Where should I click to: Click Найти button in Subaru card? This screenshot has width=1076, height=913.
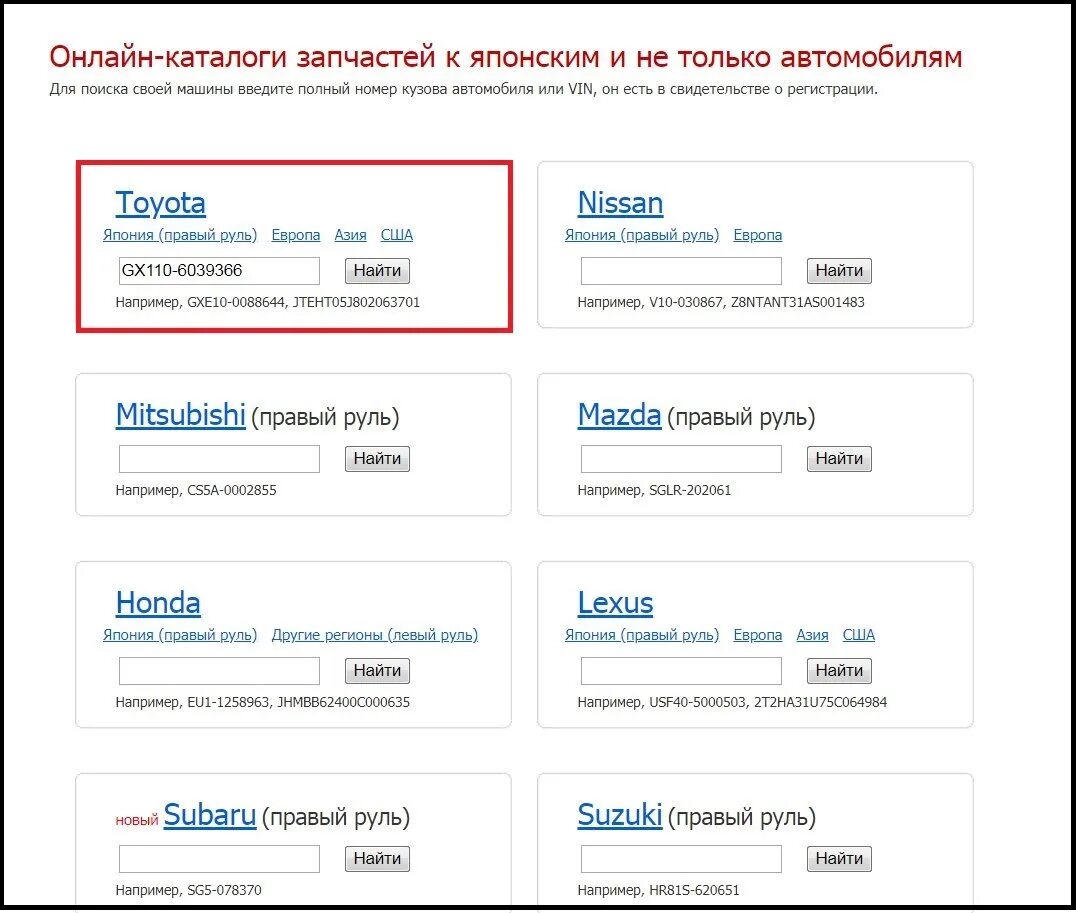[377, 859]
